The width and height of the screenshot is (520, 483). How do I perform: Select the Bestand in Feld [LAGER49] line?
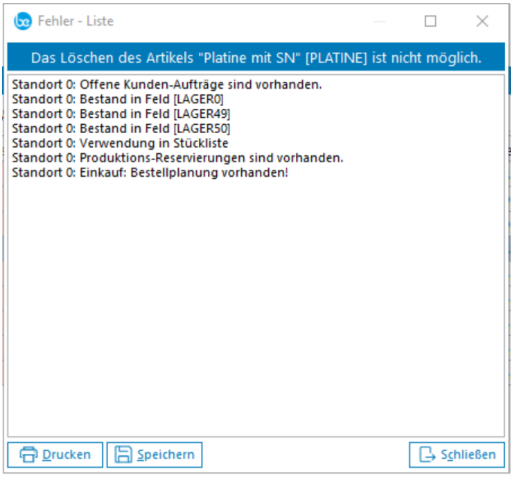coord(121,114)
